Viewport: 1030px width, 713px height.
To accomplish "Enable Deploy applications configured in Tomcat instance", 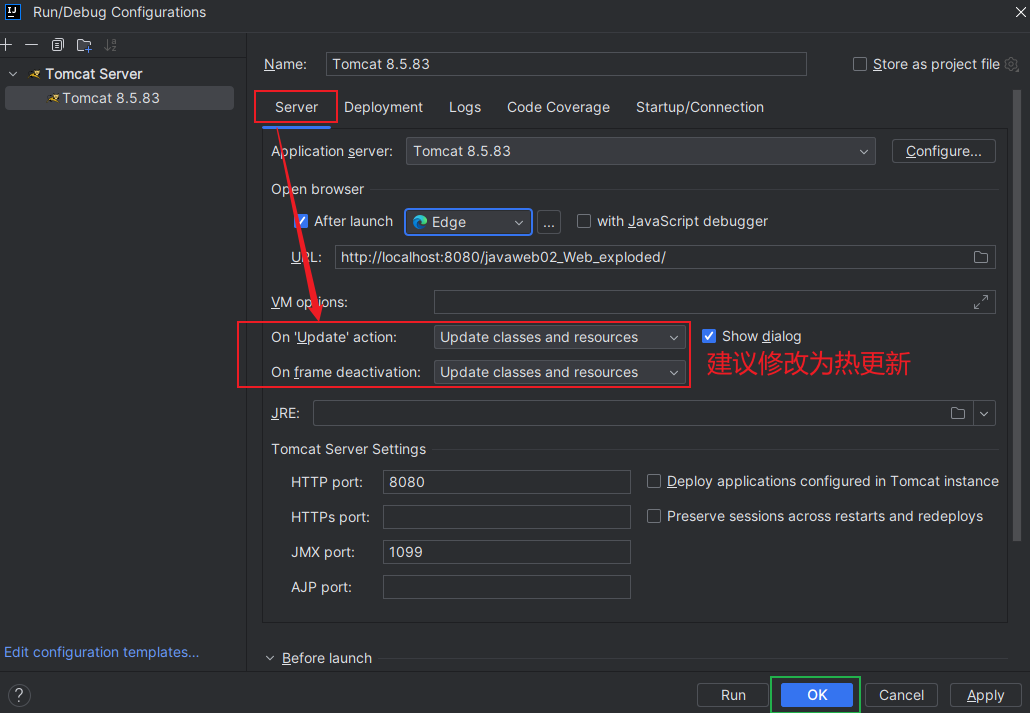I will pyautogui.click(x=654, y=481).
